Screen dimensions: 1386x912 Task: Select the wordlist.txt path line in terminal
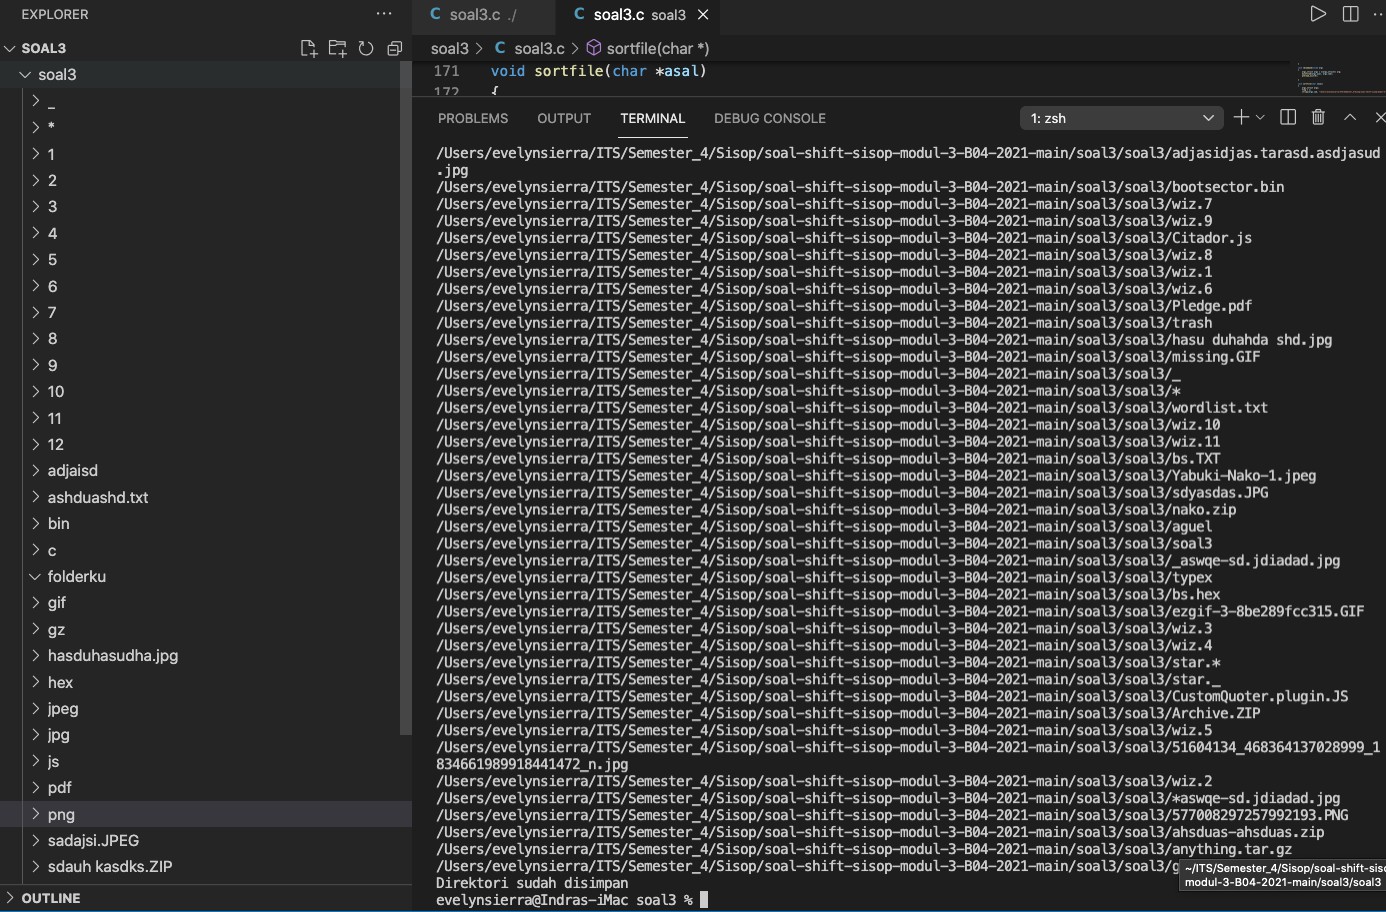click(850, 407)
